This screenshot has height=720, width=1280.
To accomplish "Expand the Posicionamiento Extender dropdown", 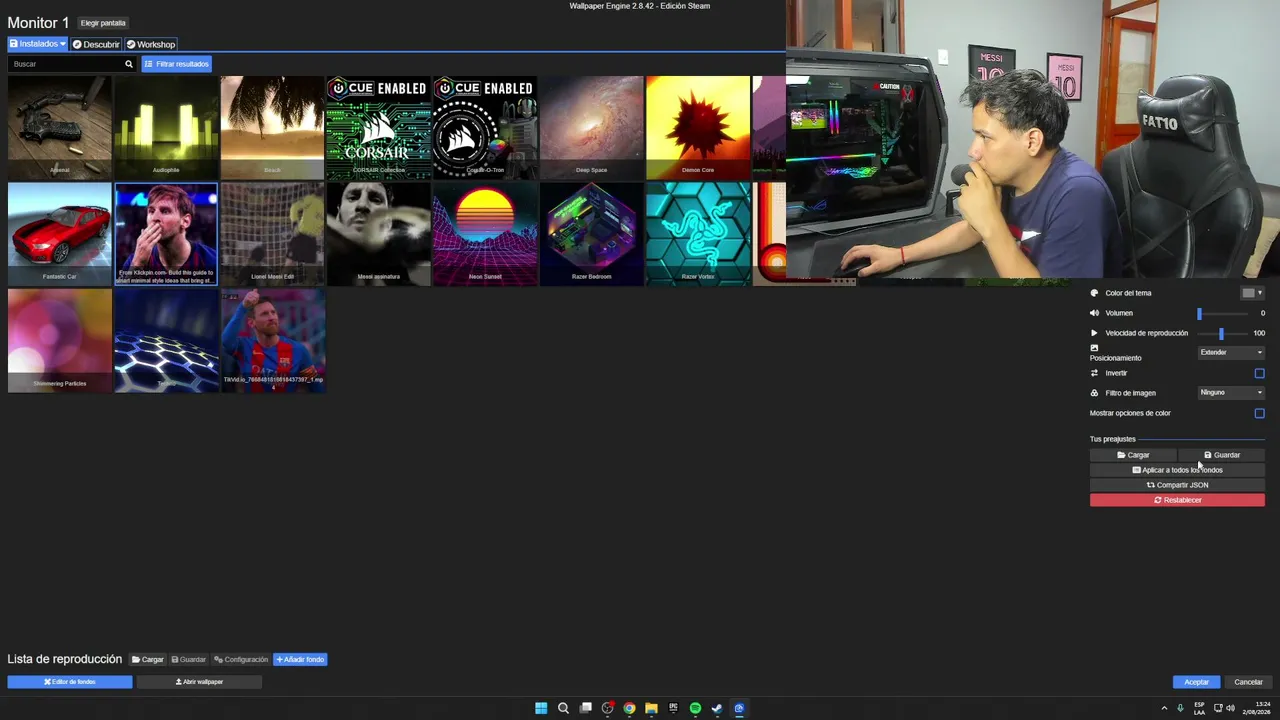I will [1231, 352].
